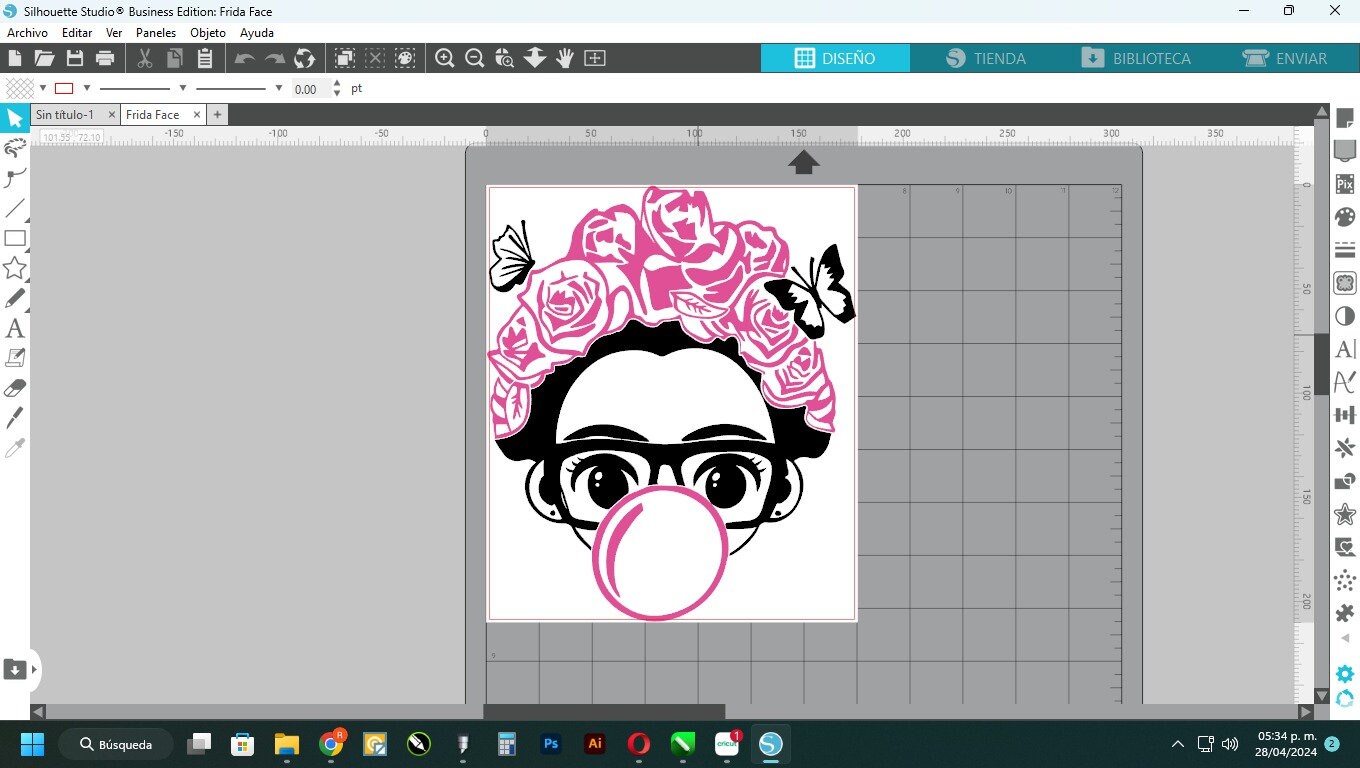Select the Eraser tool
Screen dimensions: 1360x768
(x=15, y=387)
